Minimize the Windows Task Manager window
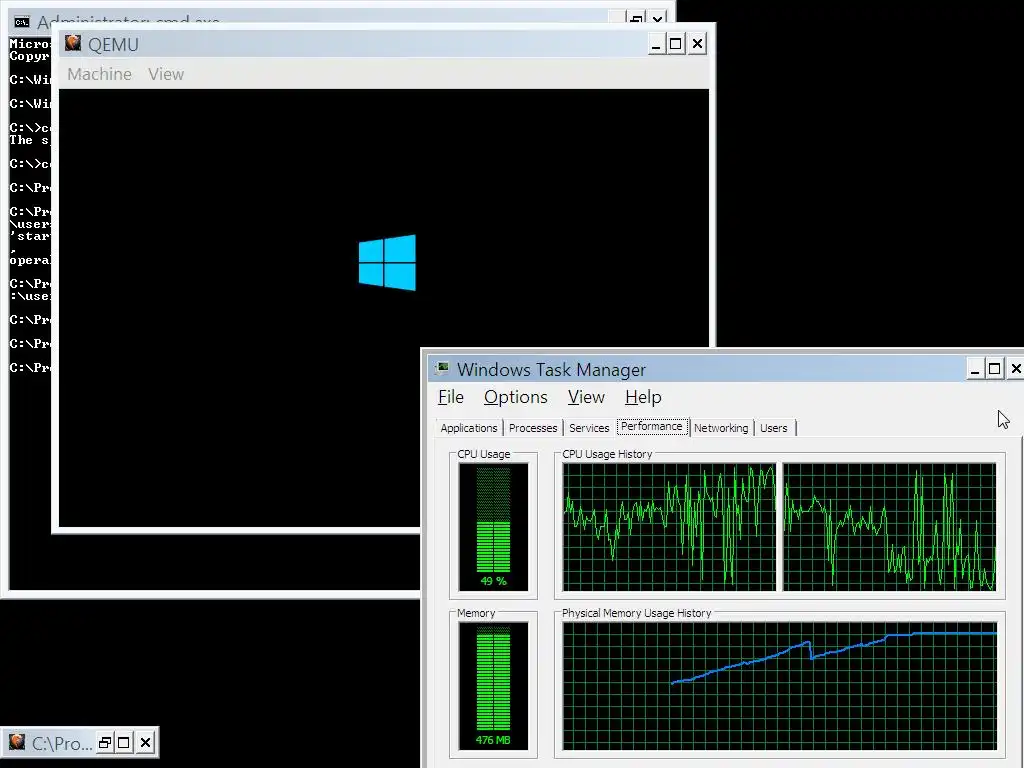 tap(974, 369)
